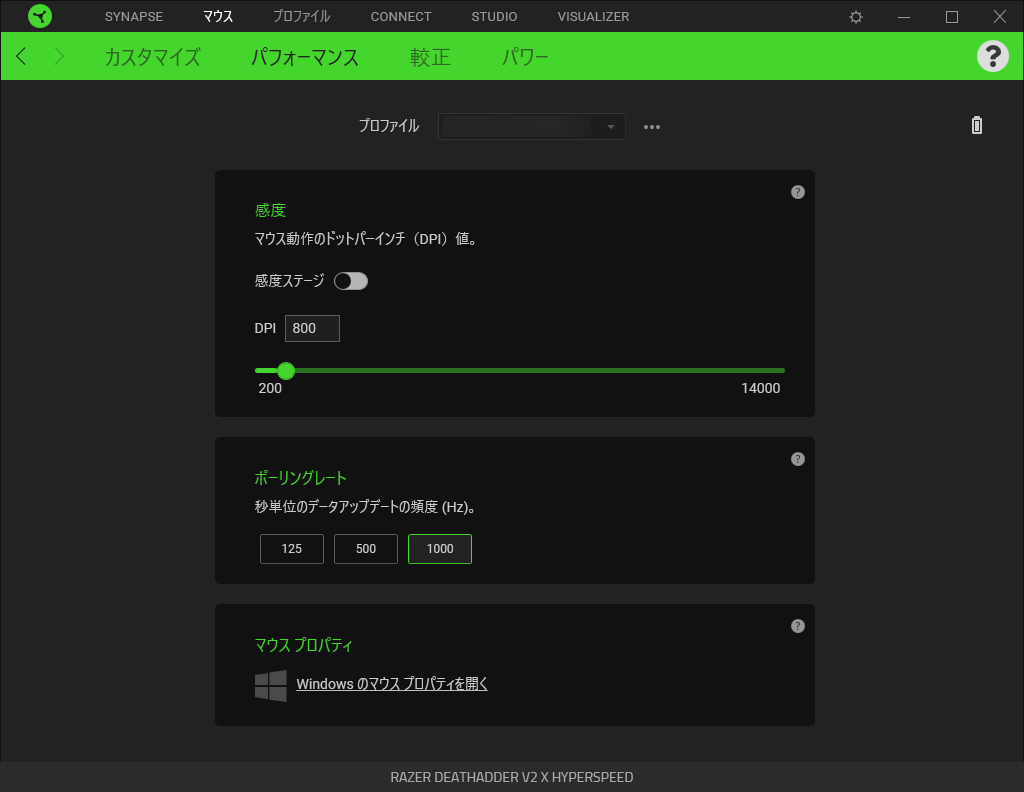Screen dimensions: 1024x792
Task: Show help for the ポーリングレート section
Action: 797,459
